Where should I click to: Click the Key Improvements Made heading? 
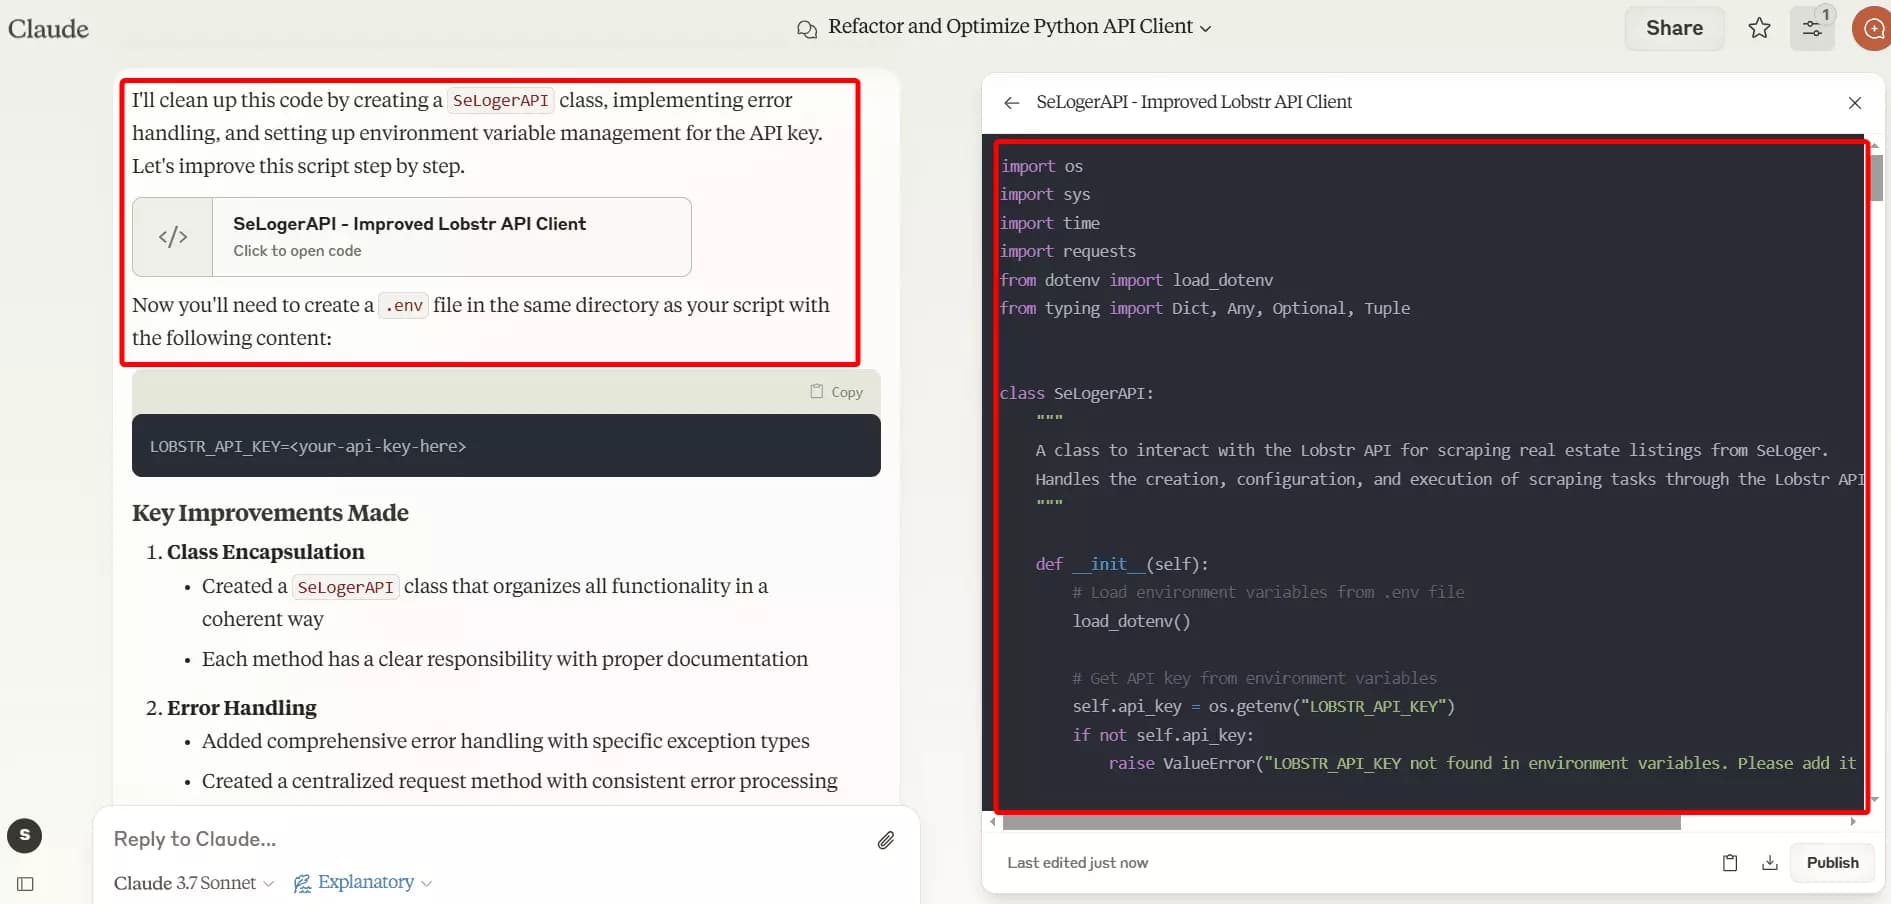point(270,513)
